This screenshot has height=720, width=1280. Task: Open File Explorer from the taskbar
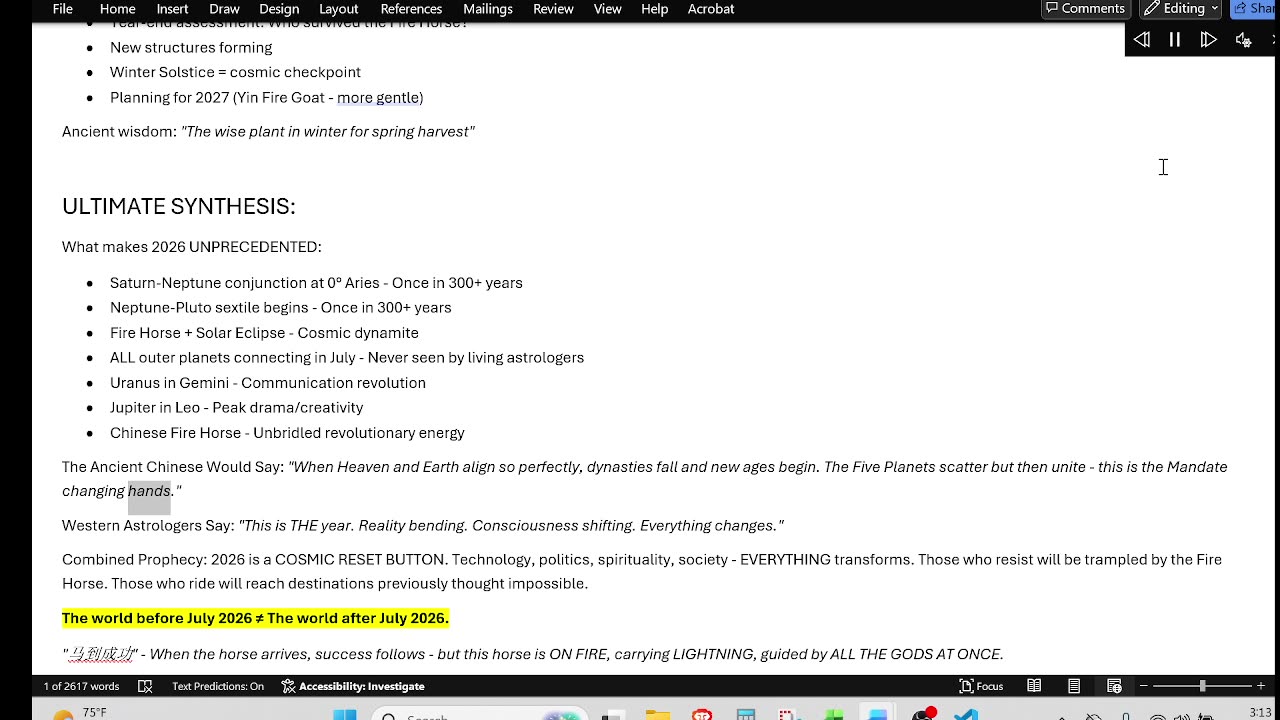pos(657,714)
